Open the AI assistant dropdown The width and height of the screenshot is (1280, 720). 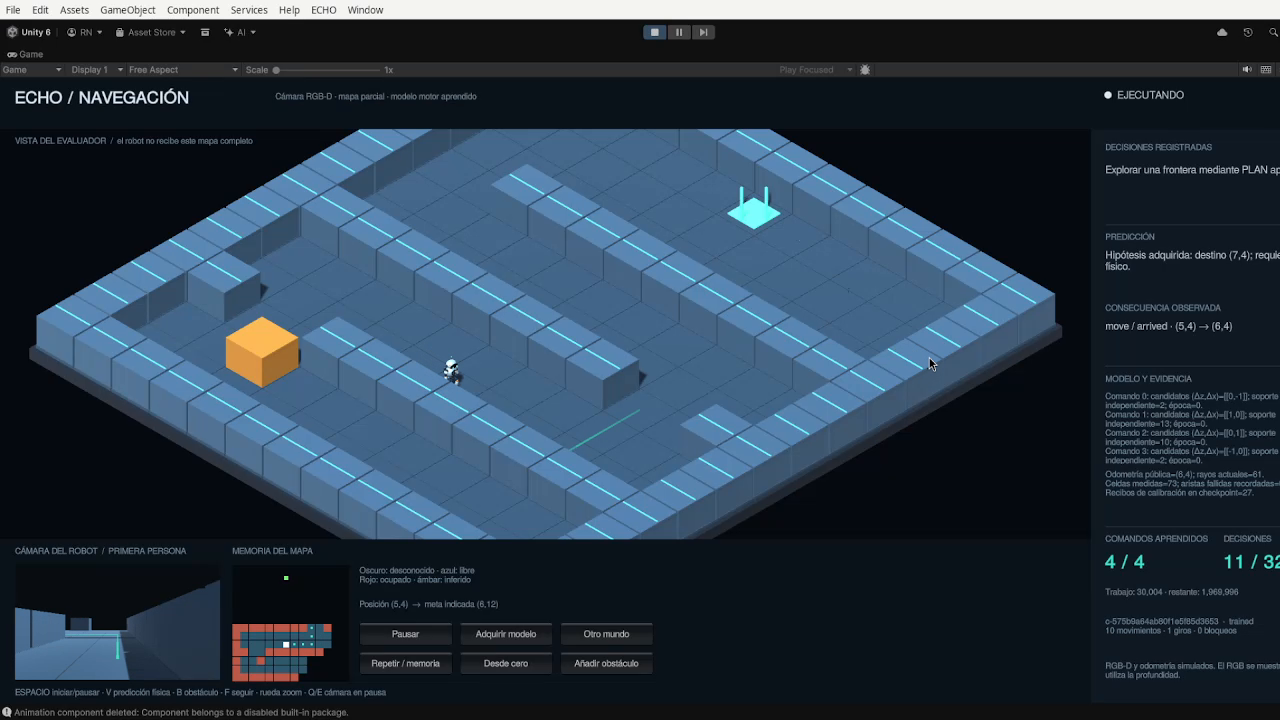[x=240, y=32]
